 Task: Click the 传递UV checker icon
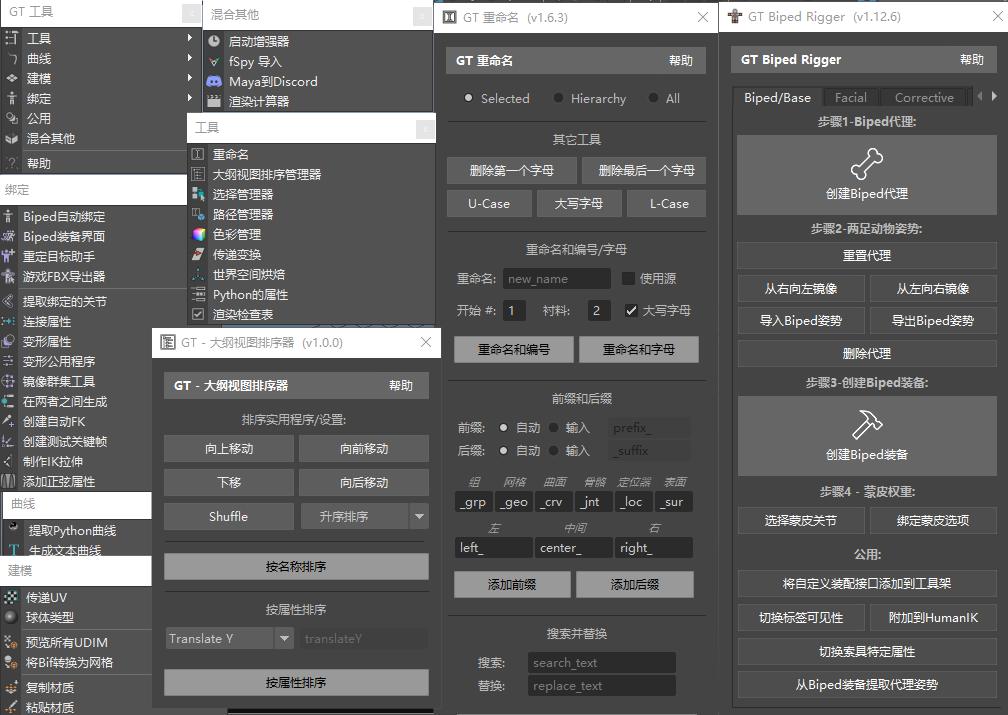[x=11, y=597]
